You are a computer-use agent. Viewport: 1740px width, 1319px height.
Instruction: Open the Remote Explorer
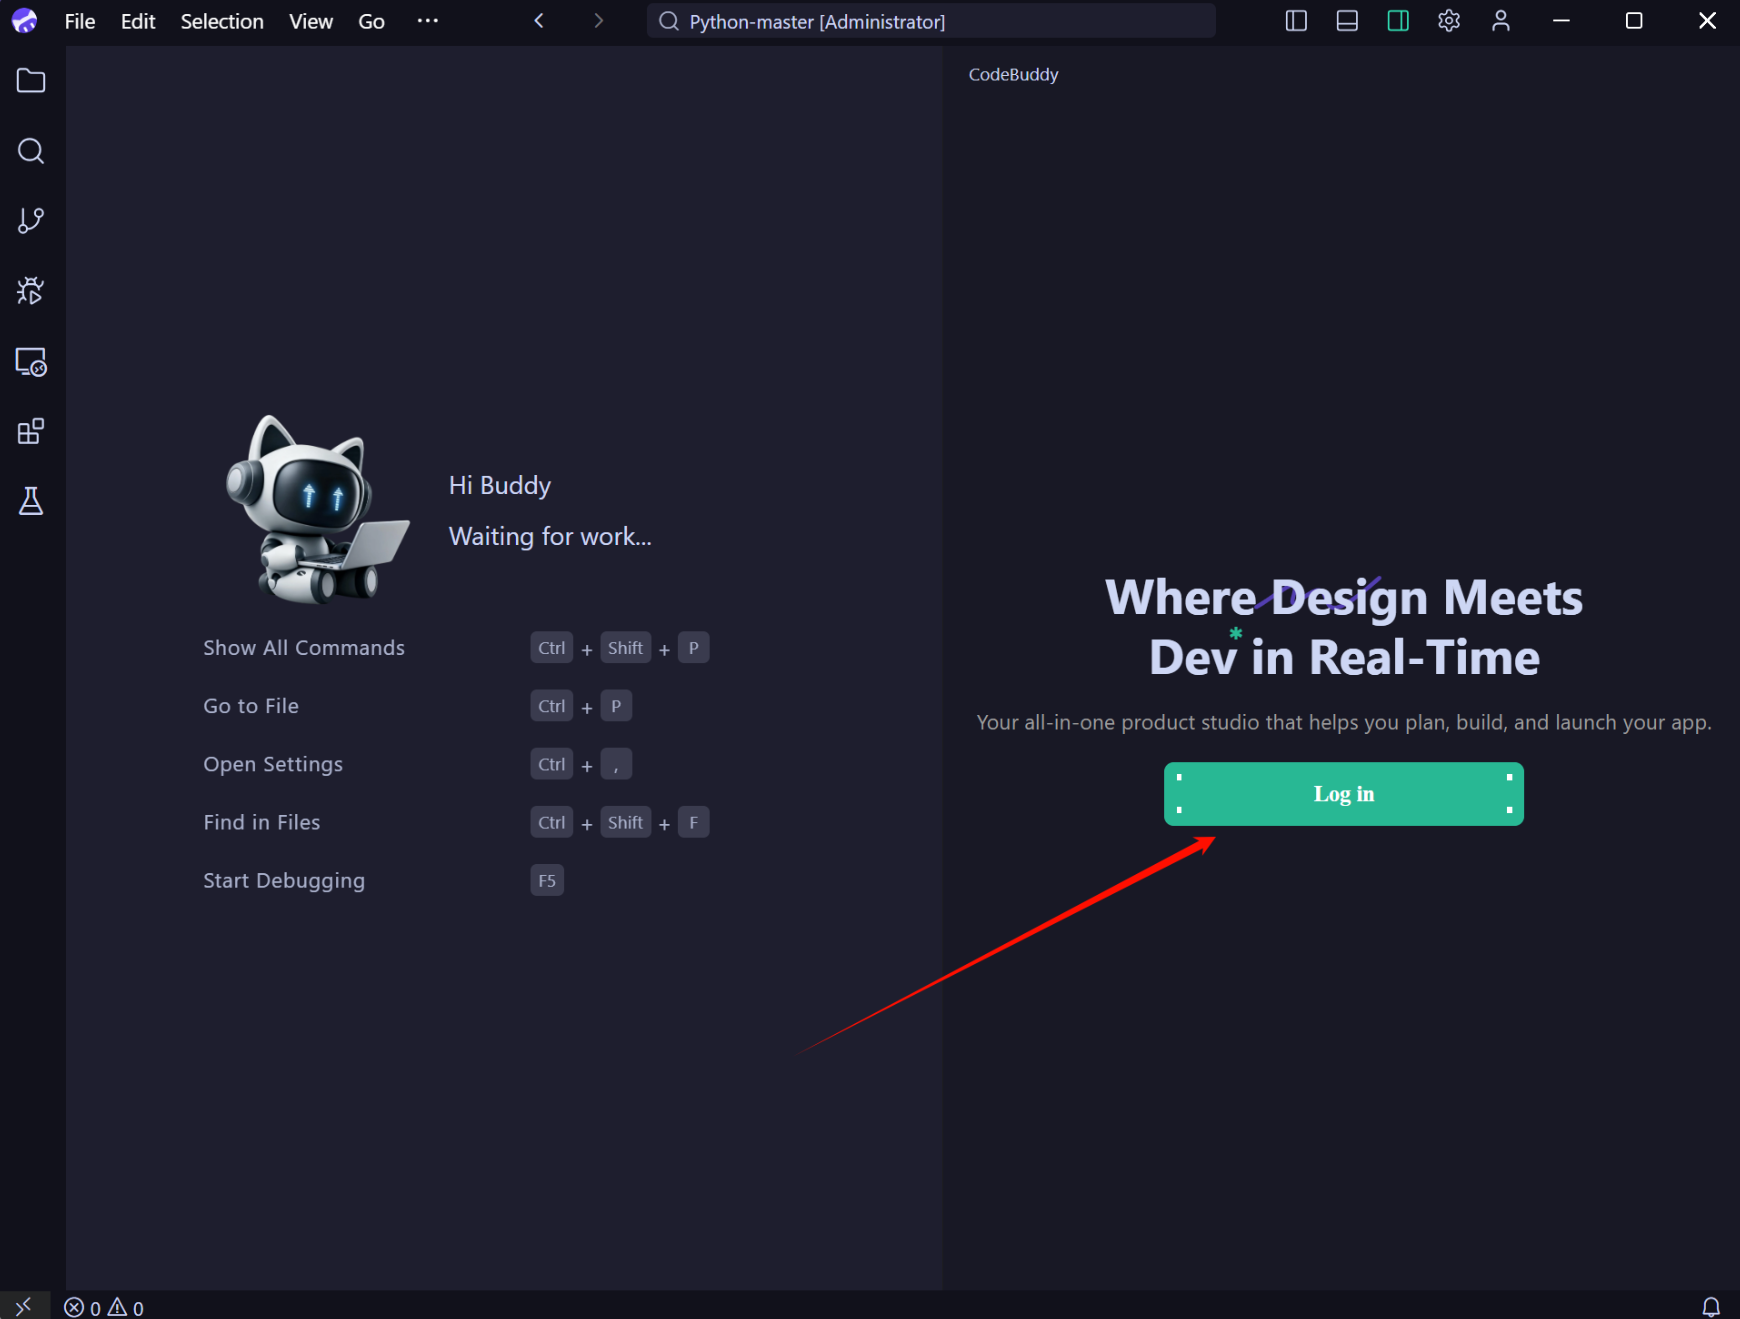coord(30,363)
